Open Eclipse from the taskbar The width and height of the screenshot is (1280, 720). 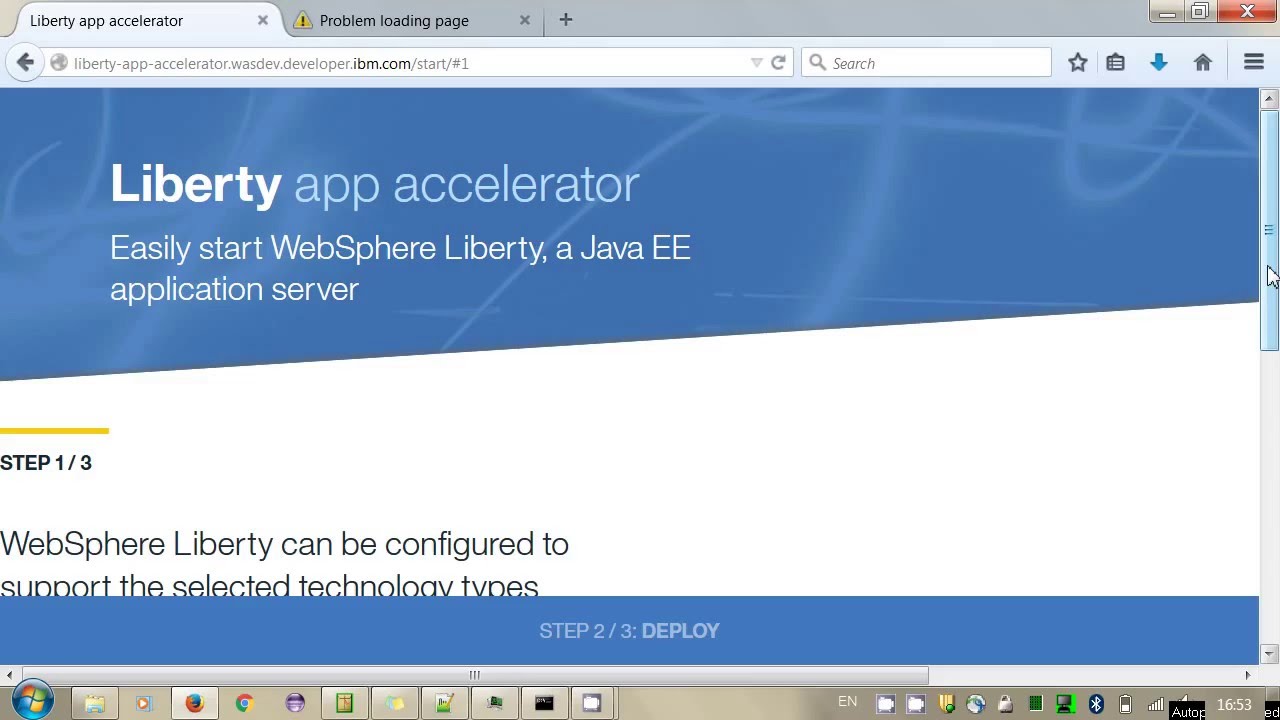294,704
